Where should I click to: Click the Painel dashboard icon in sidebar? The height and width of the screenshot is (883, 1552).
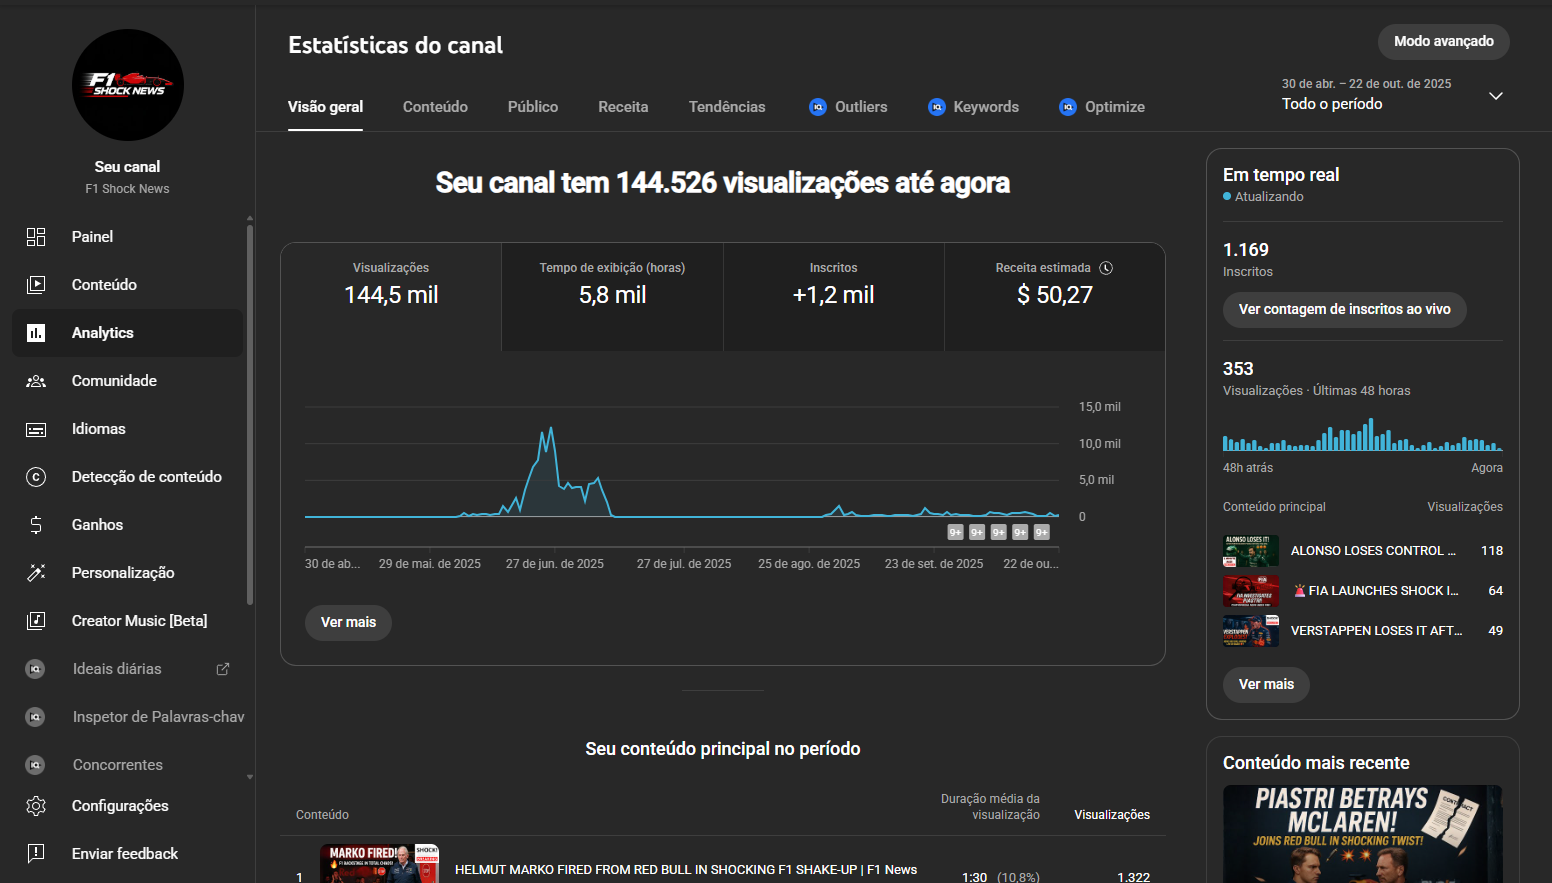36,237
